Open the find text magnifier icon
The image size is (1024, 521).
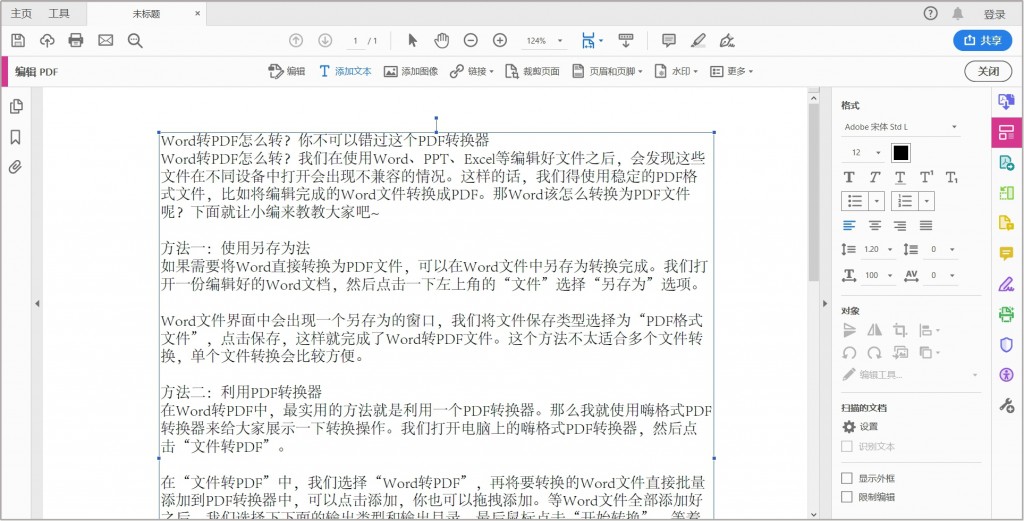[135, 40]
